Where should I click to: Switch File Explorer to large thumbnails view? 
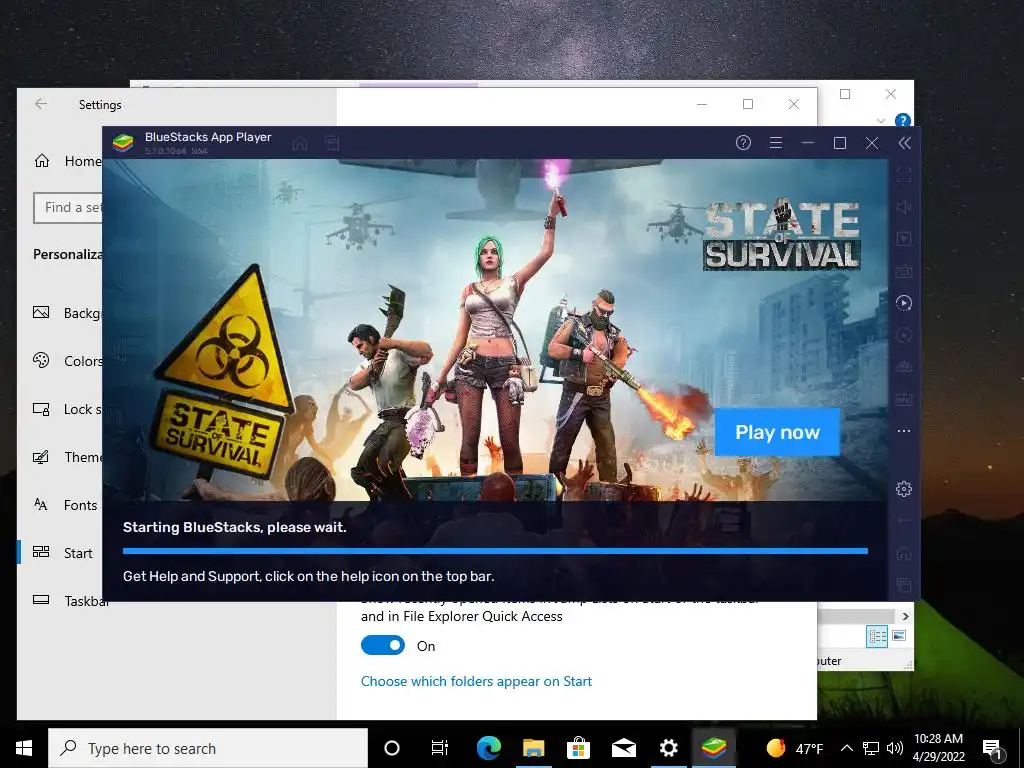pyautogui.click(x=899, y=635)
